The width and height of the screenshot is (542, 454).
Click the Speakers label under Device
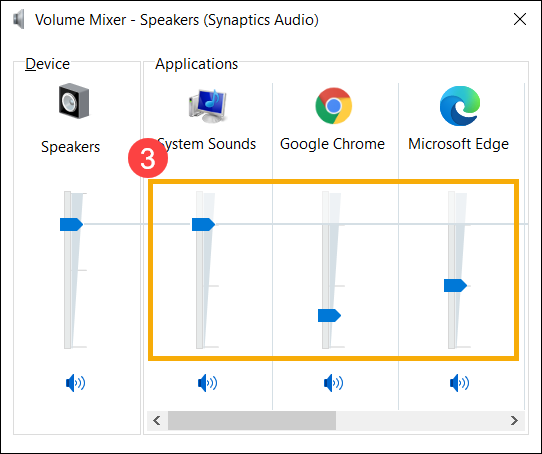coord(71,147)
